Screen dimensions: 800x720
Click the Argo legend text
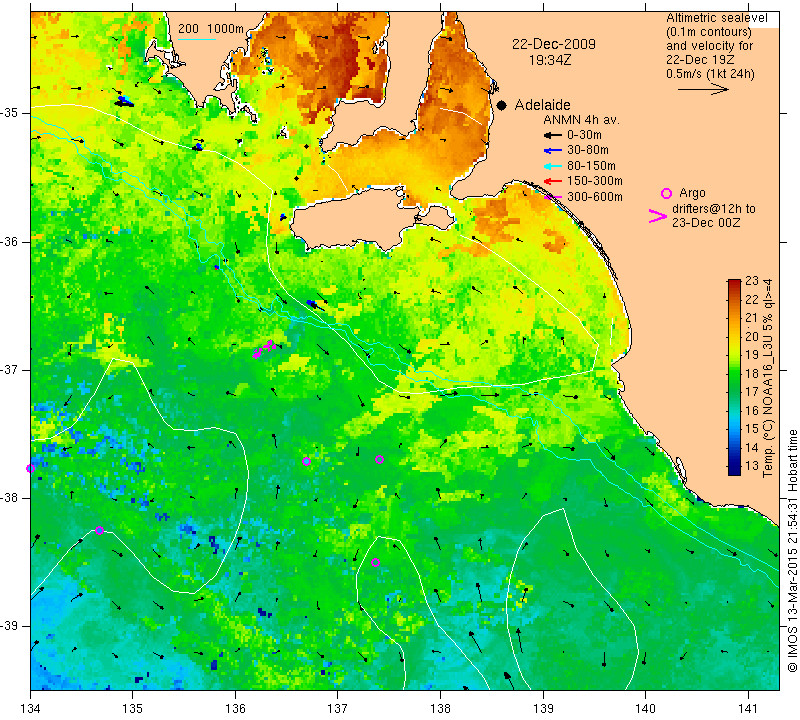click(692, 193)
